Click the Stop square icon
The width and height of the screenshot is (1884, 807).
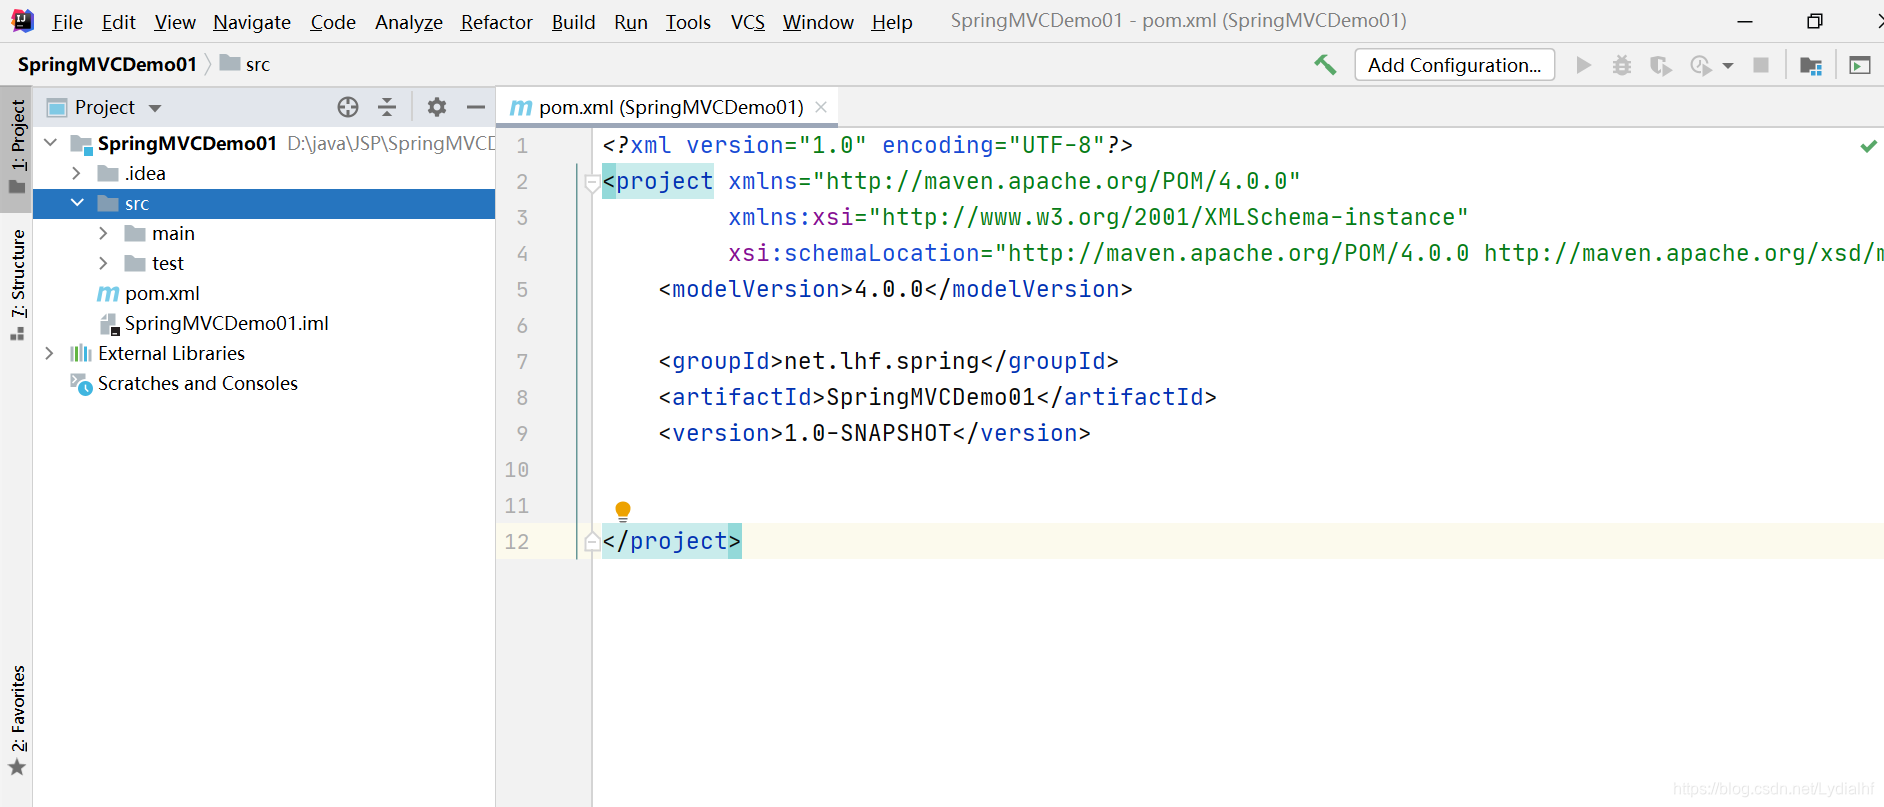point(1761,65)
